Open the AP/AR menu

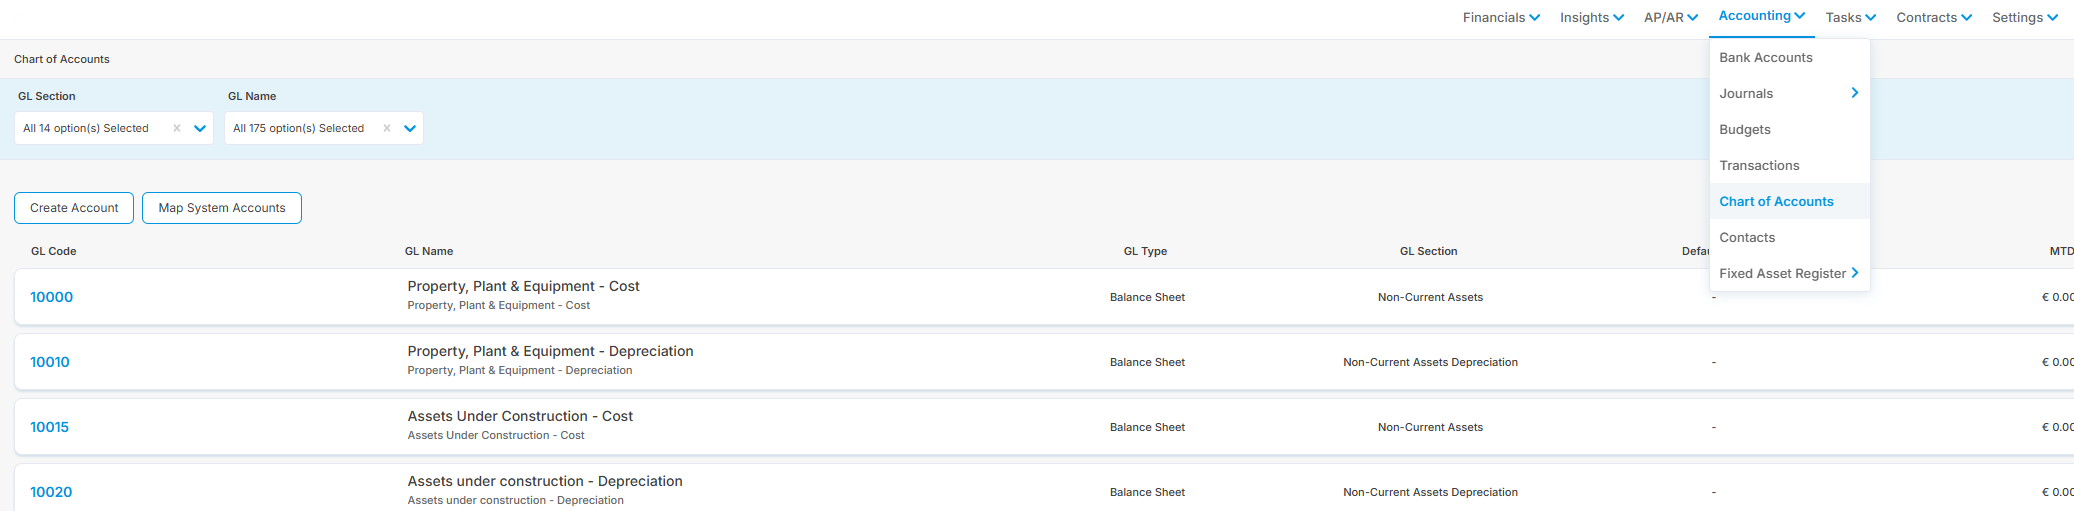click(x=1671, y=18)
